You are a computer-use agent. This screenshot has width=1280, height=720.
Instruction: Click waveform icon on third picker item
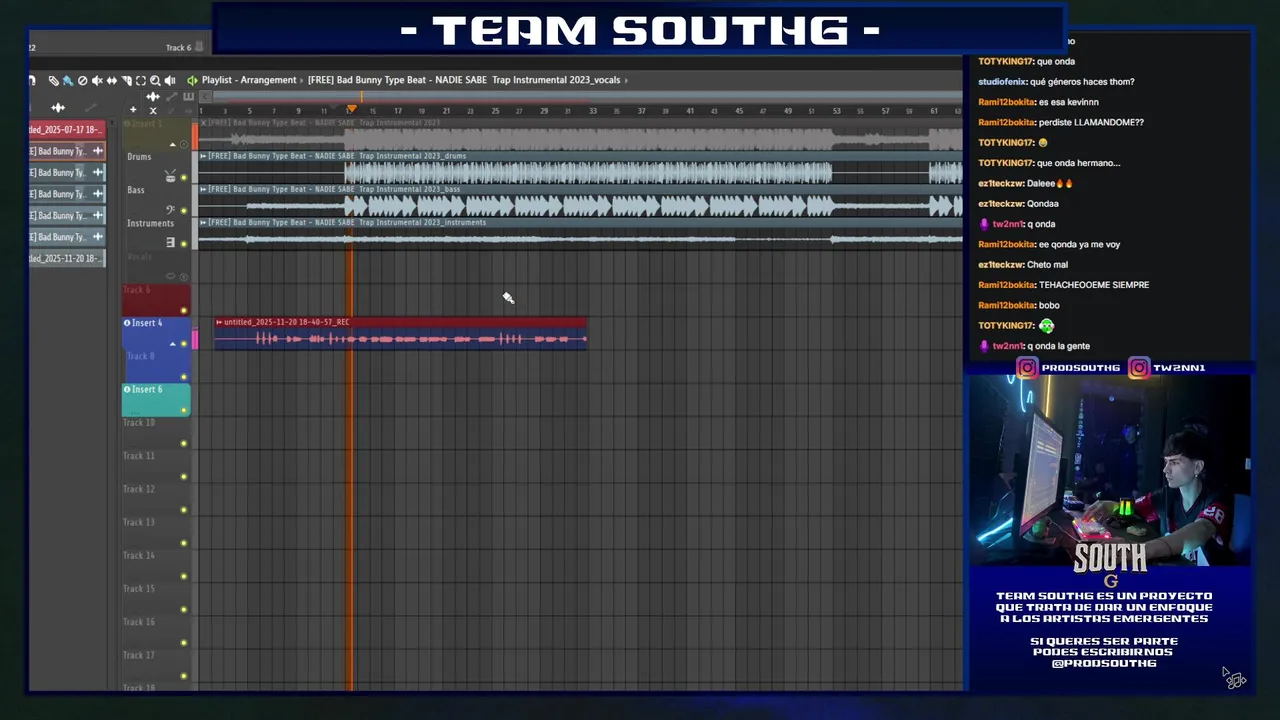click(98, 172)
